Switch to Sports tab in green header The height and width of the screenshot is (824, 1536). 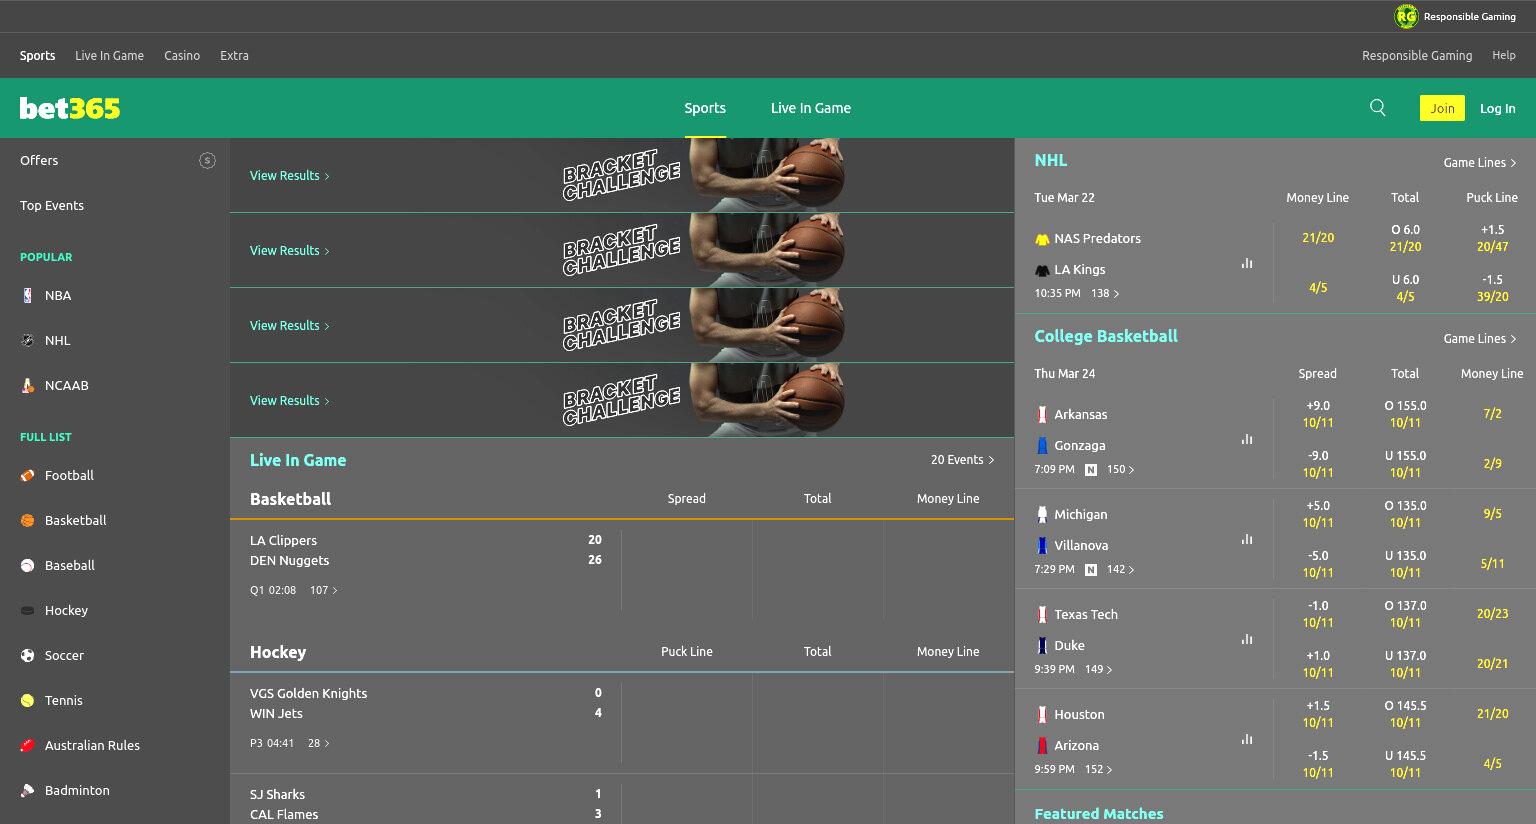coord(705,108)
